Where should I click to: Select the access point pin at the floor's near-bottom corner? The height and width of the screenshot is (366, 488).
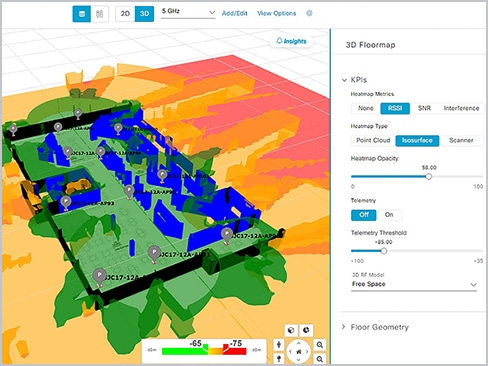tap(99, 278)
